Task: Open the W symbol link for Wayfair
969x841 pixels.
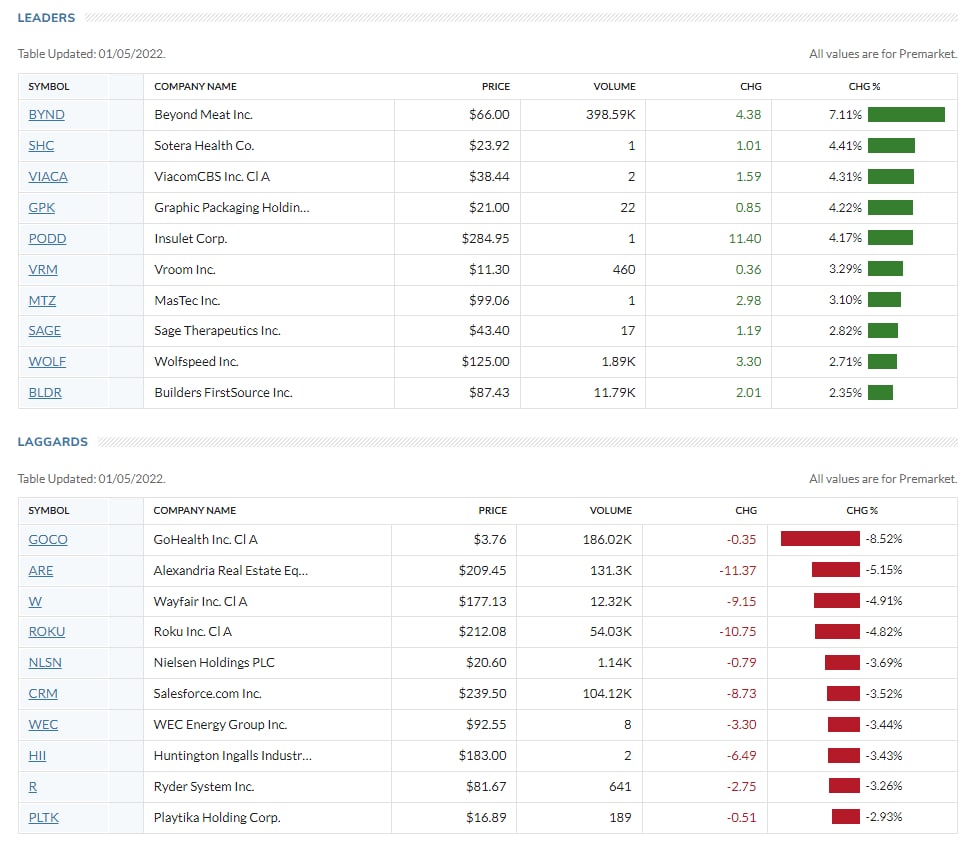Action: tap(35, 601)
